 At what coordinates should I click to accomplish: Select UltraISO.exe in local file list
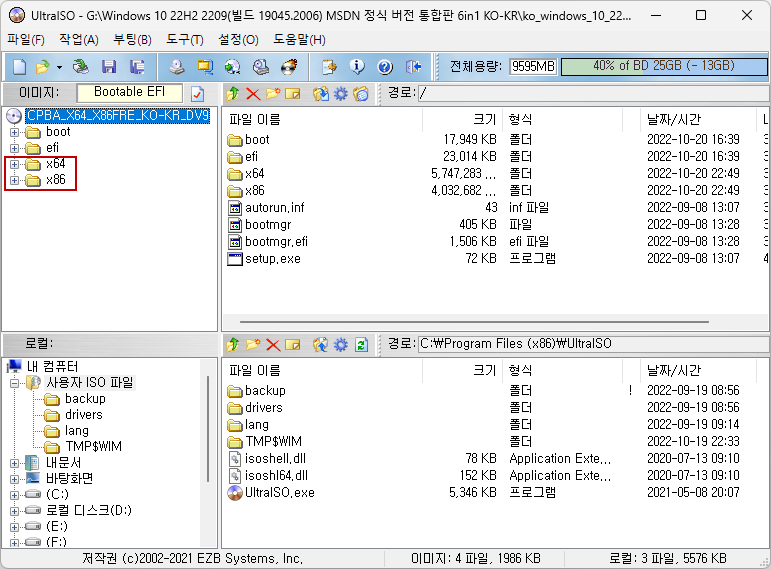point(271,493)
